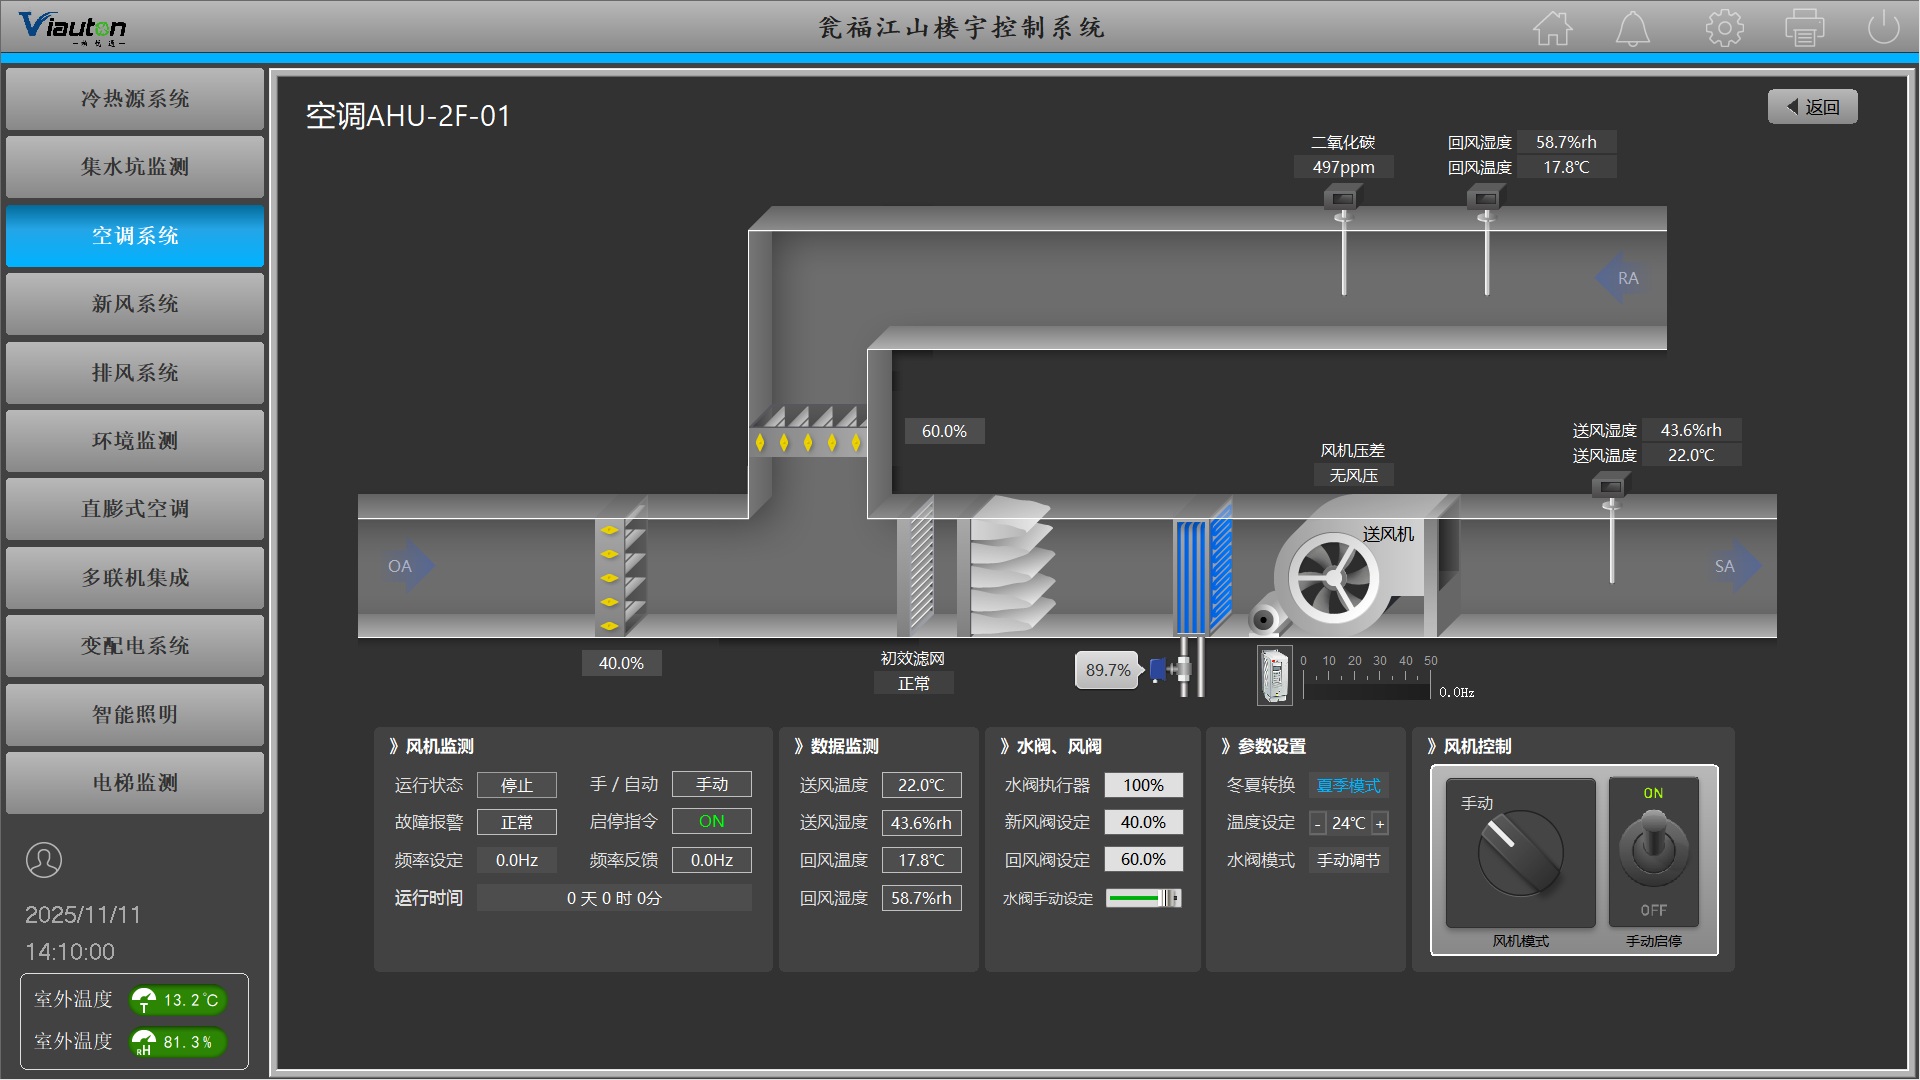
Task: Open 电梯监测 page
Action: 135,783
